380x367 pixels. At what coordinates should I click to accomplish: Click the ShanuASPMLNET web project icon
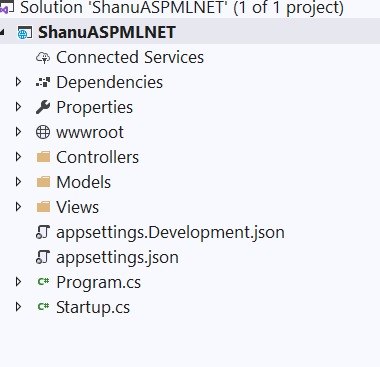coord(25,33)
